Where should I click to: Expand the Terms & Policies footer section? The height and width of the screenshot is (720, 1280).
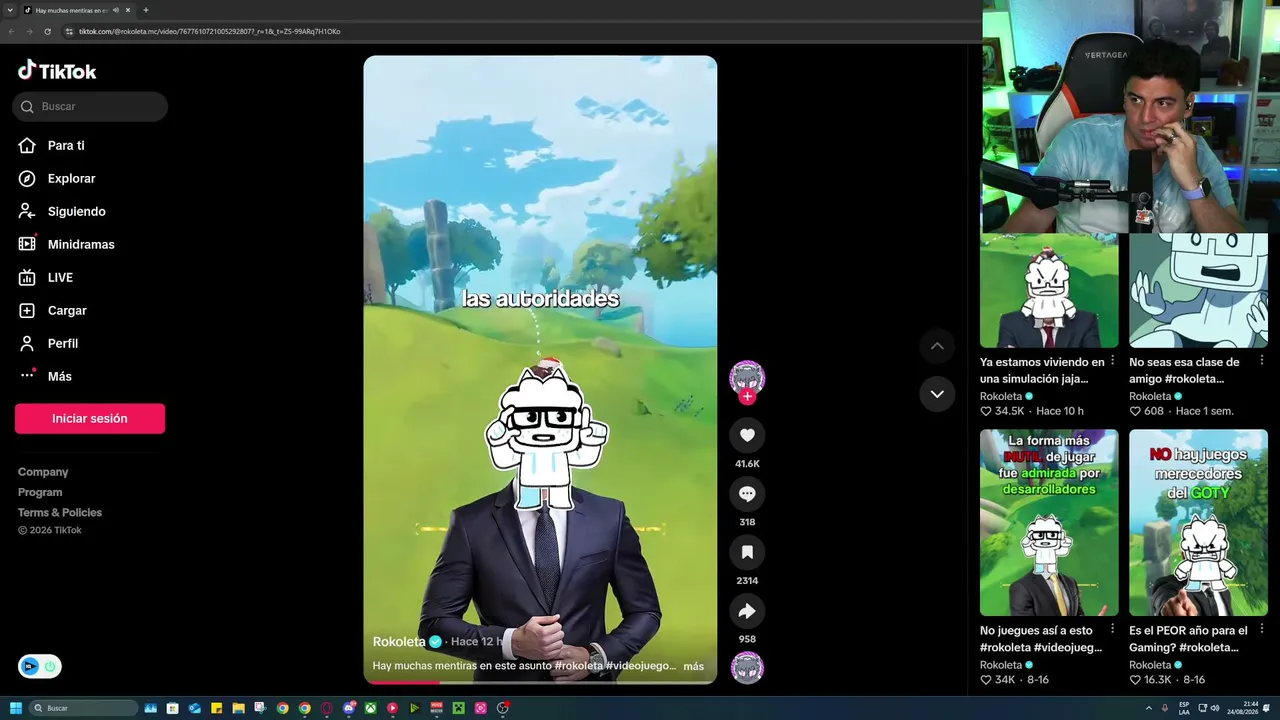(60, 513)
